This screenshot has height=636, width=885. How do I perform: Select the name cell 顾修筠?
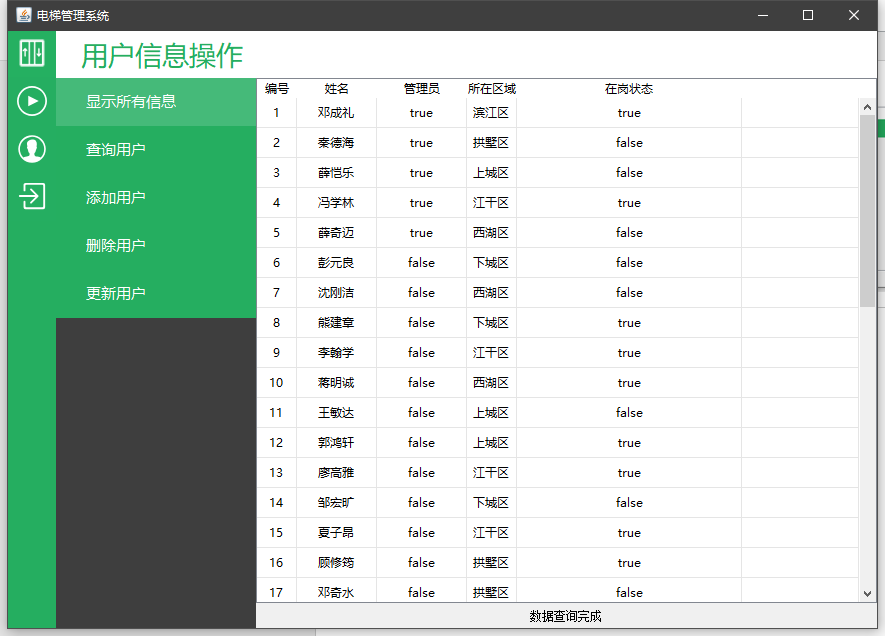(336, 563)
